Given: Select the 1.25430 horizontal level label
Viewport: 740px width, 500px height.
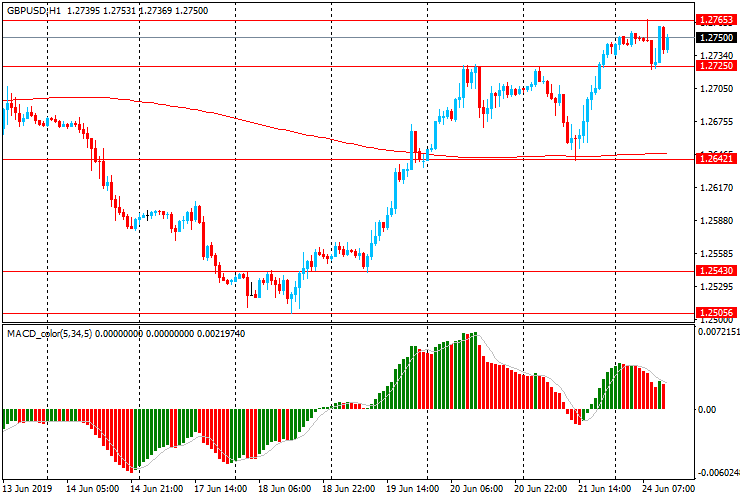Looking at the screenshot, I should (x=716, y=271).
